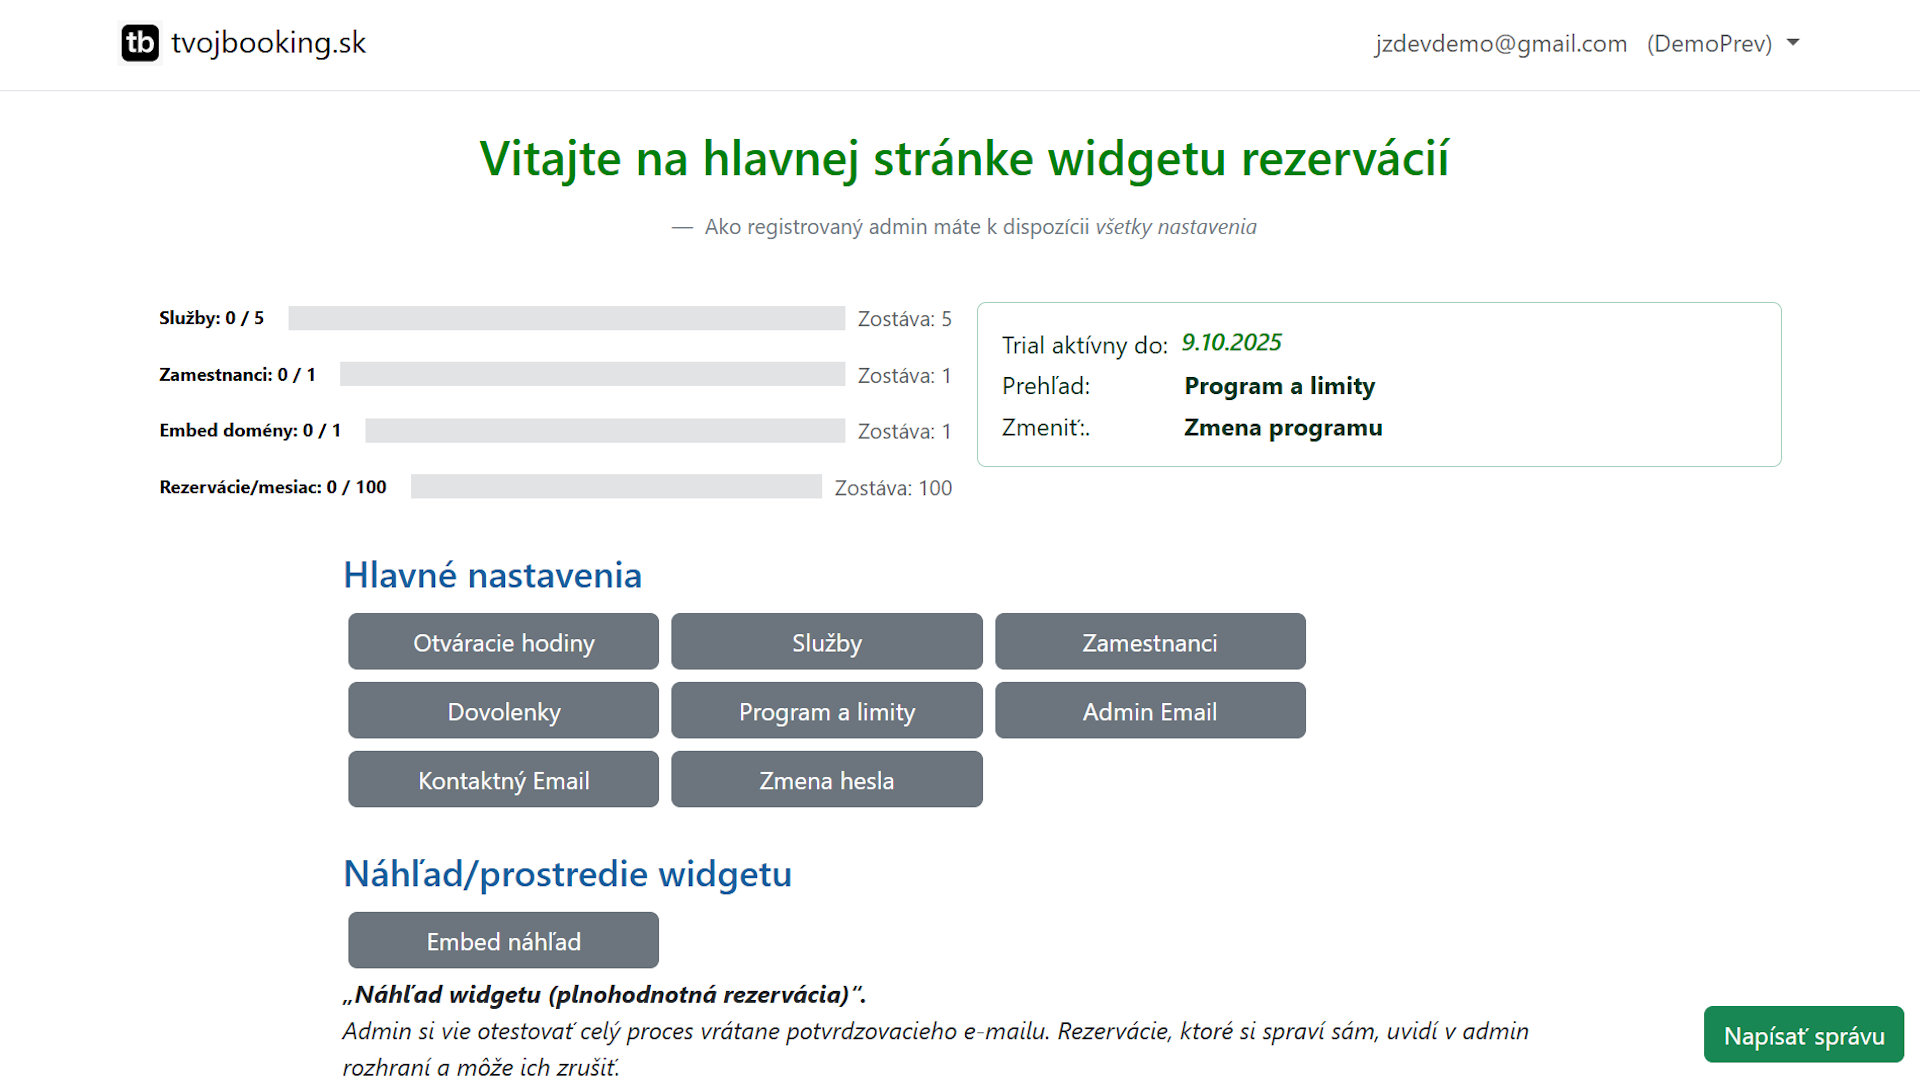Click the Program a limity button
This screenshot has width=1920, height=1080.
(826, 711)
